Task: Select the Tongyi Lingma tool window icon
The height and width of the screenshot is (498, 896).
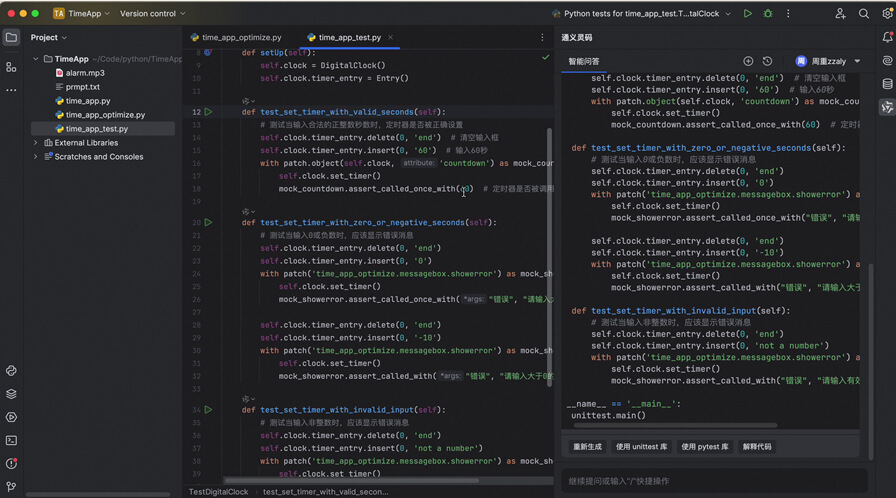Action: 887,107
